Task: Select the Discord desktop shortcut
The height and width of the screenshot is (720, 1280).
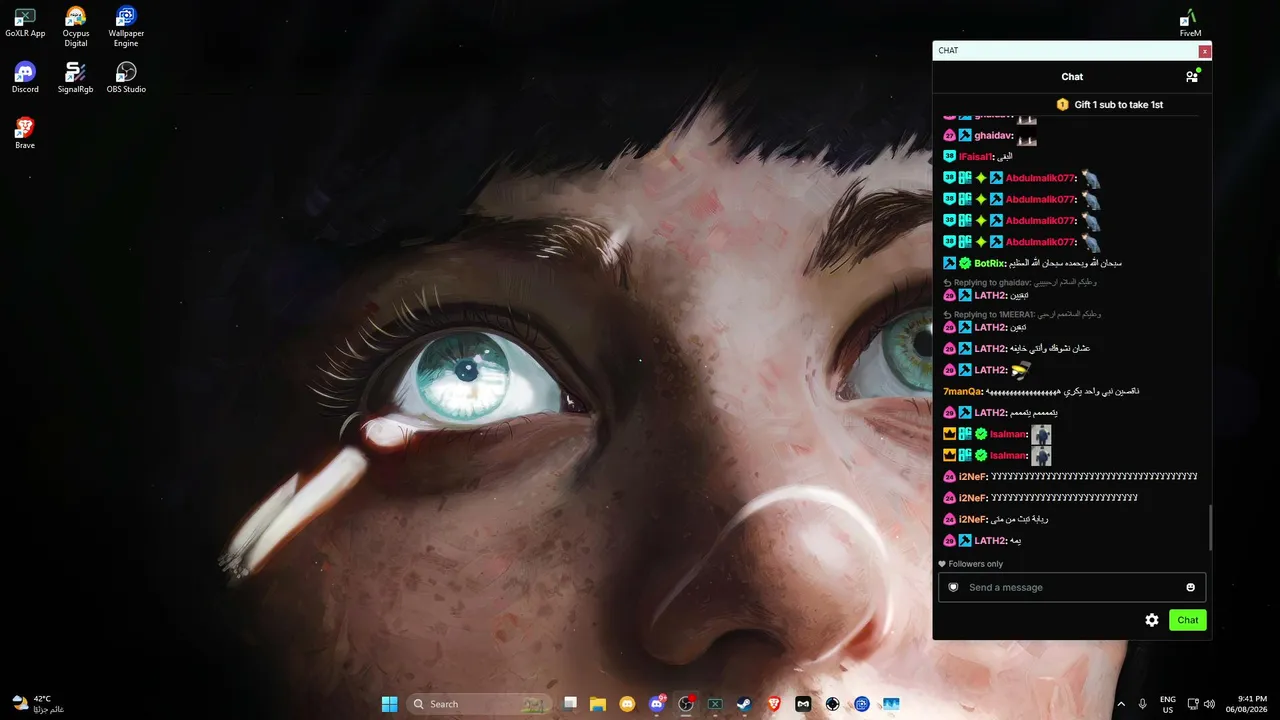Action: coord(25,78)
